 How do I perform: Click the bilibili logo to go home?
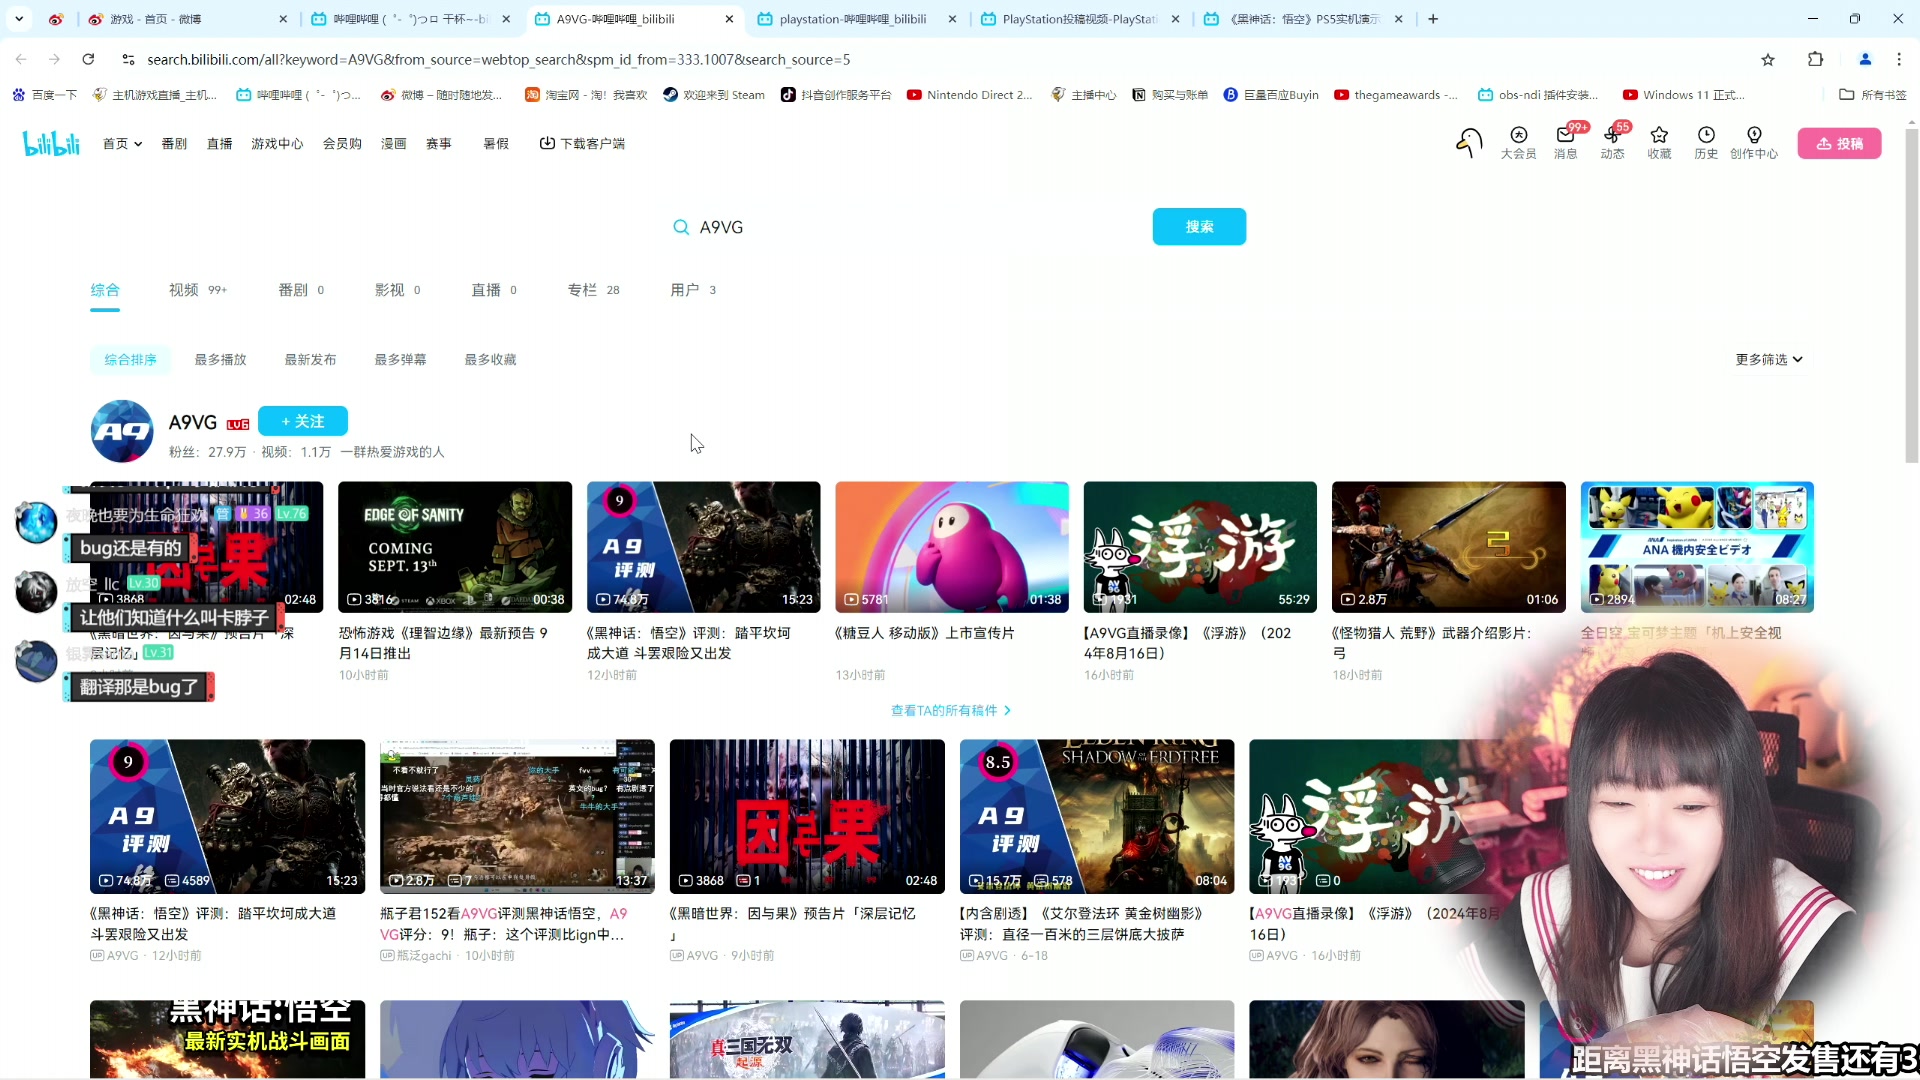(50, 142)
